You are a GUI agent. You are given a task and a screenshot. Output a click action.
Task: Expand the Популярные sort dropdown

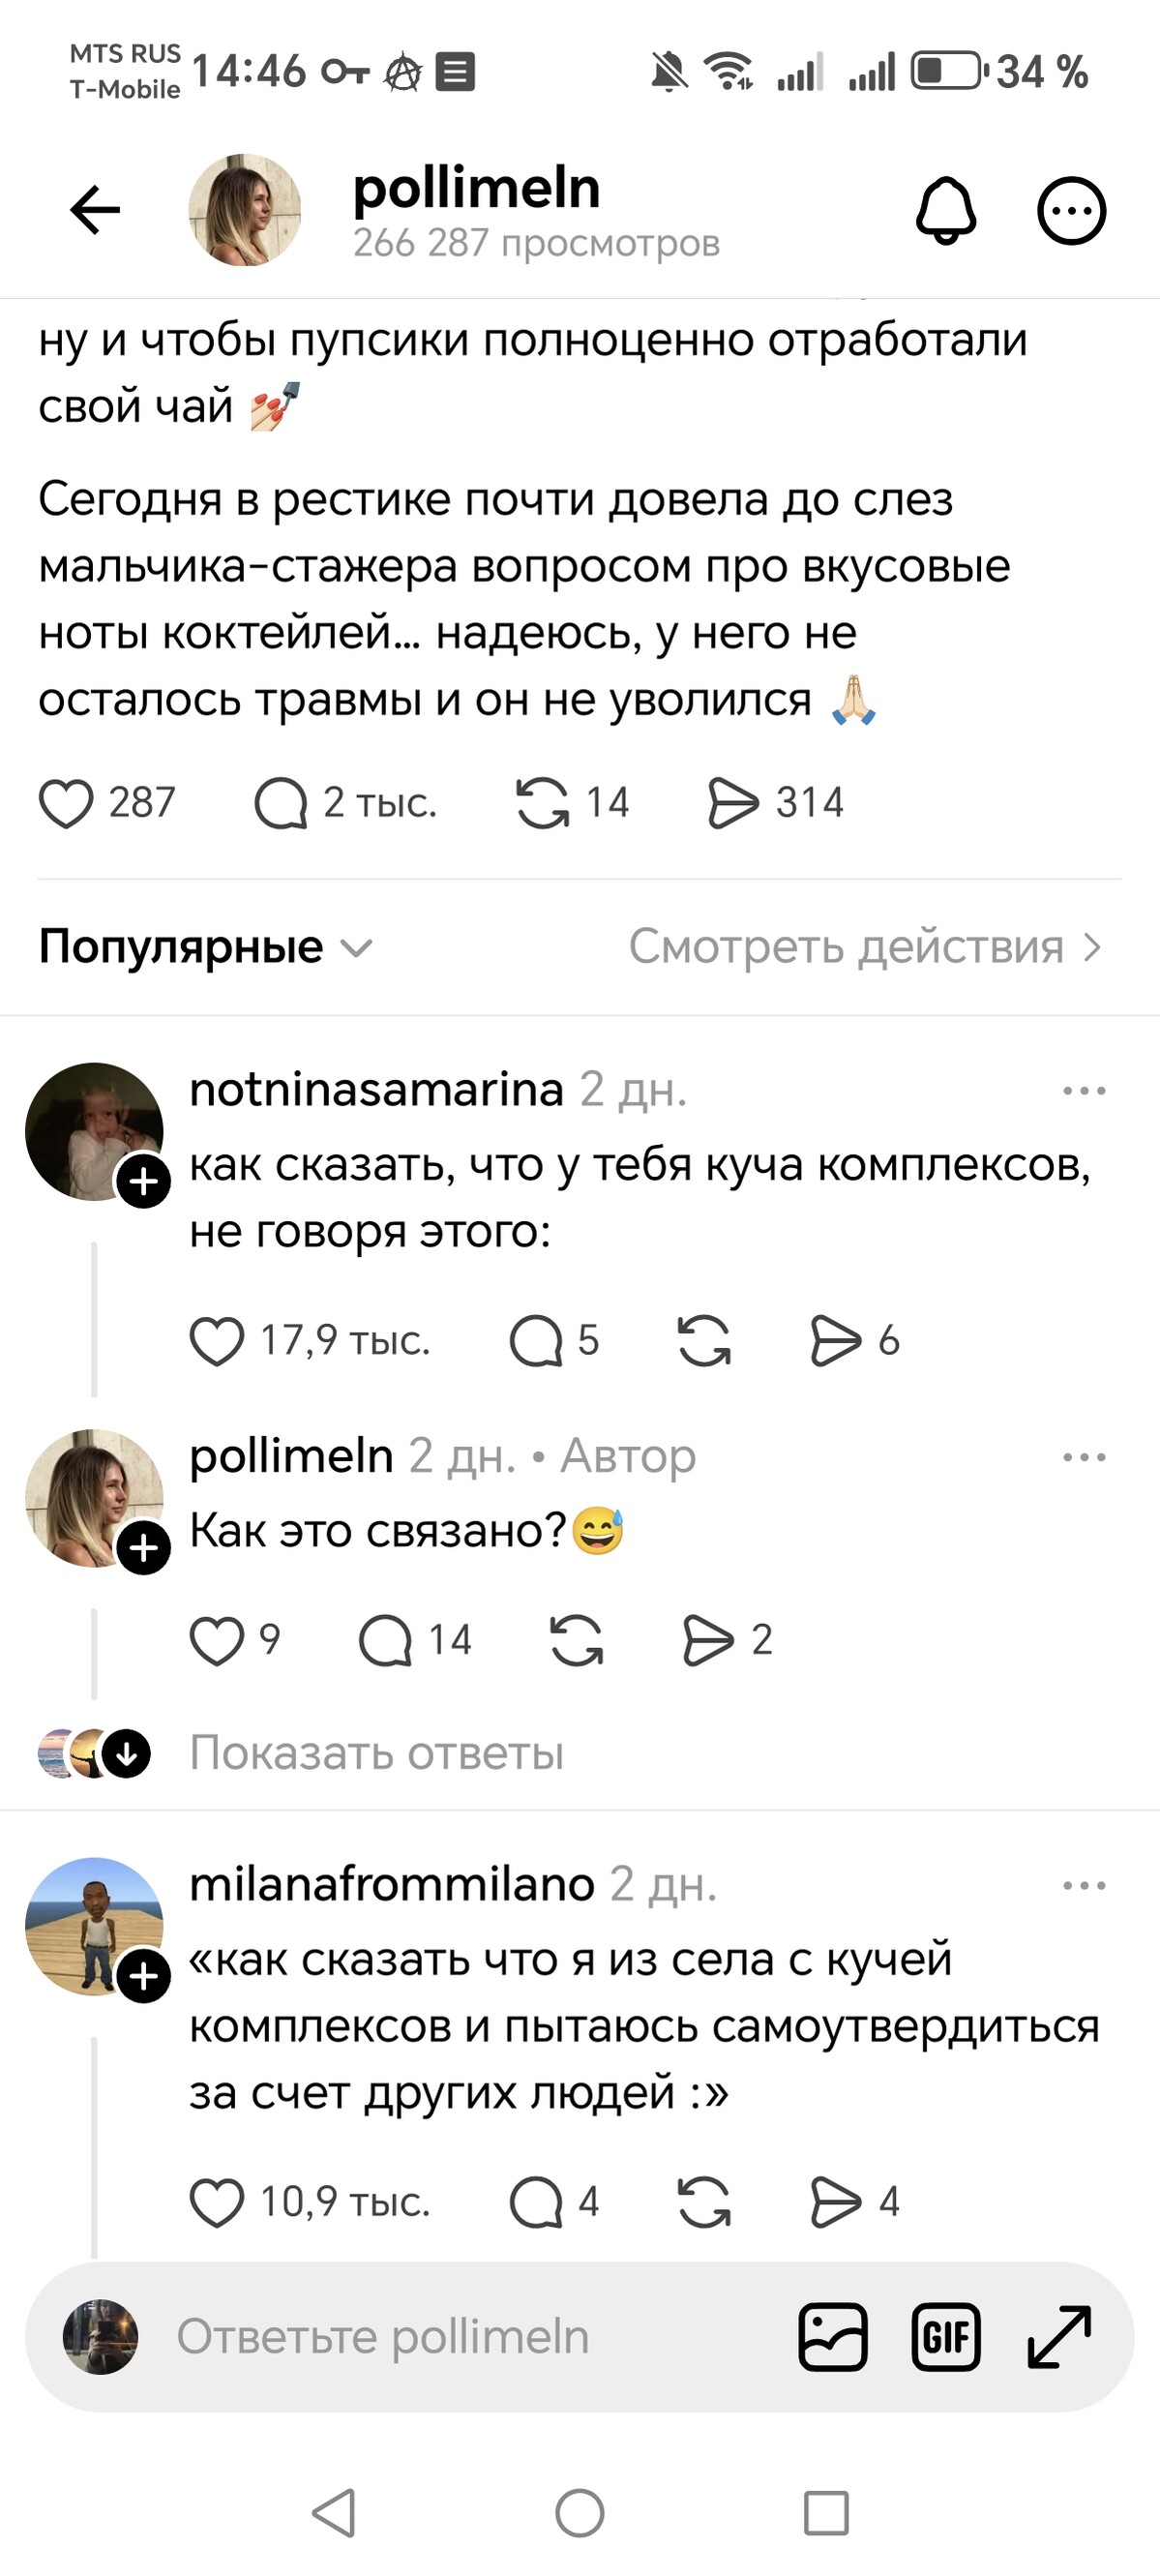click(205, 946)
